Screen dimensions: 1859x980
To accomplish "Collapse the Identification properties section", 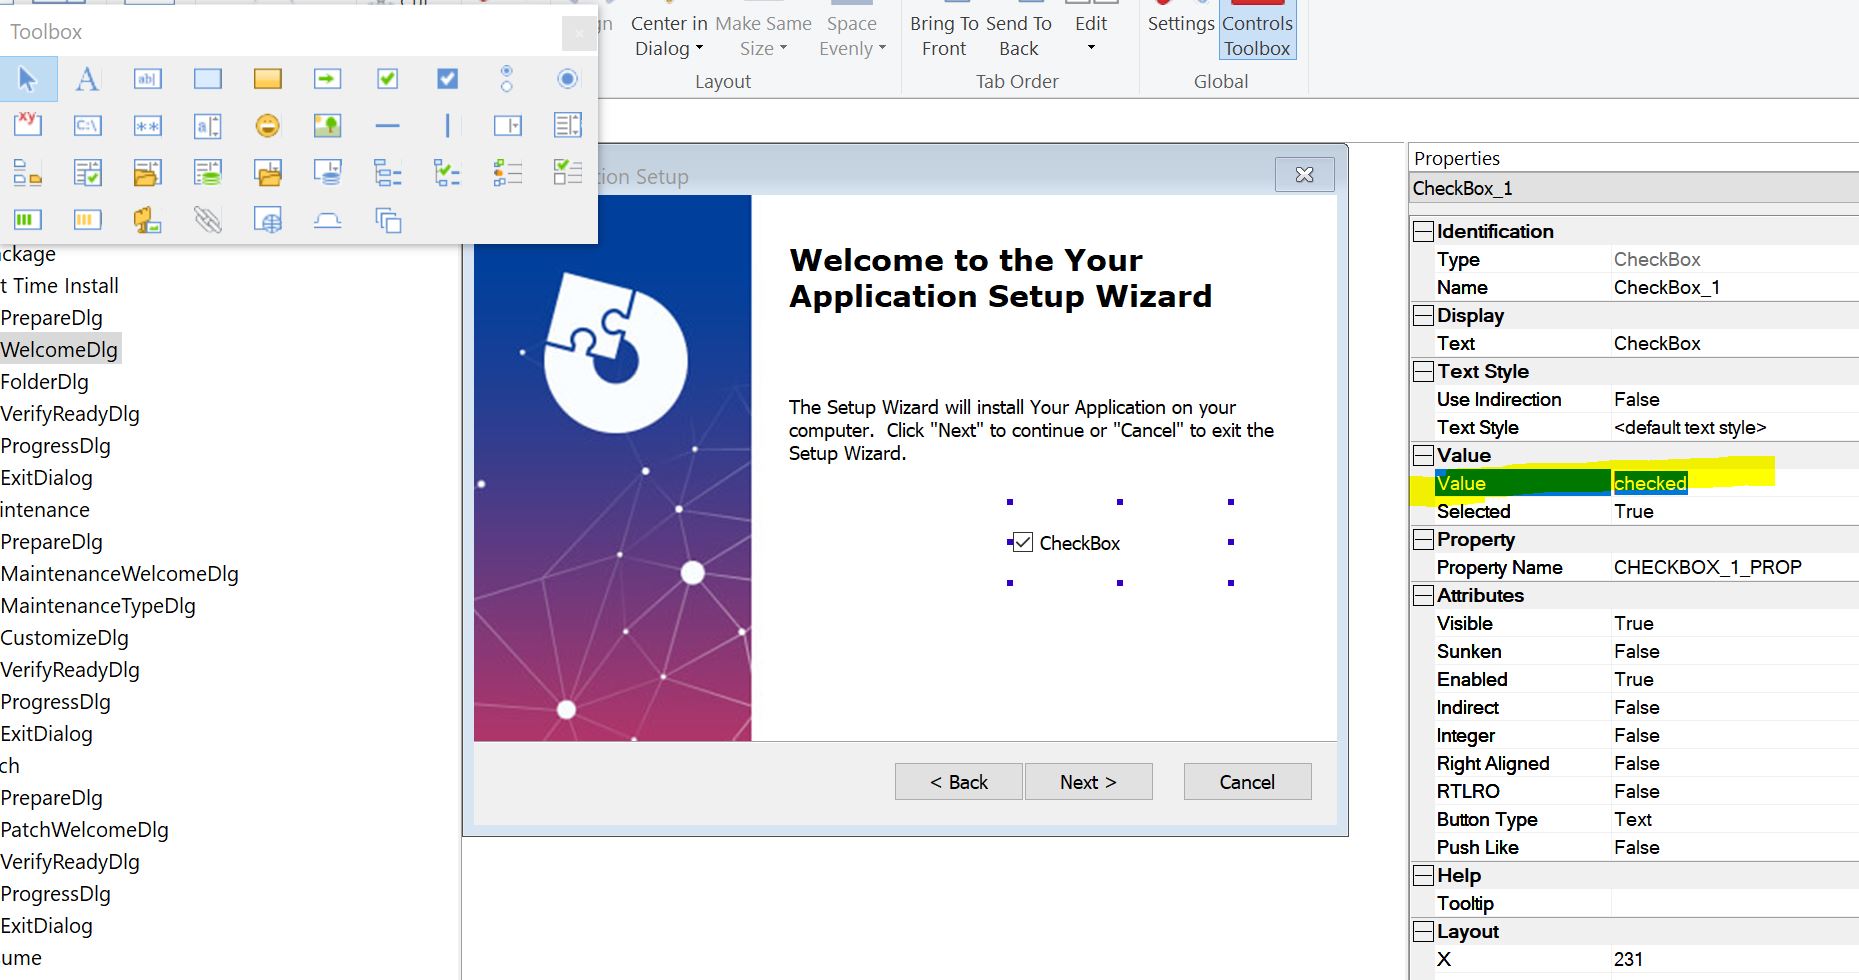I will [x=1422, y=232].
